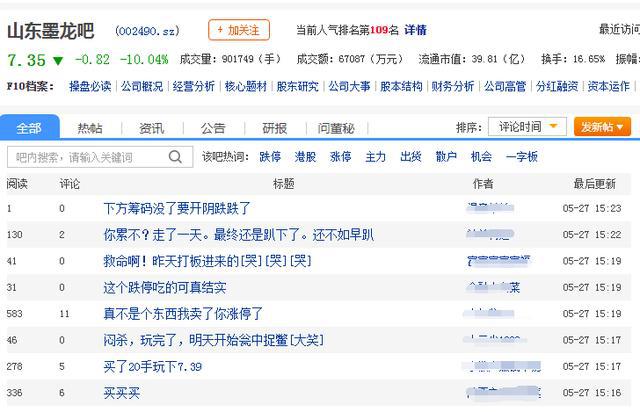The height and width of the screenshot is (412, 640).
Task: Switch to the 问董秘 tab
Action: pos(336,128)
